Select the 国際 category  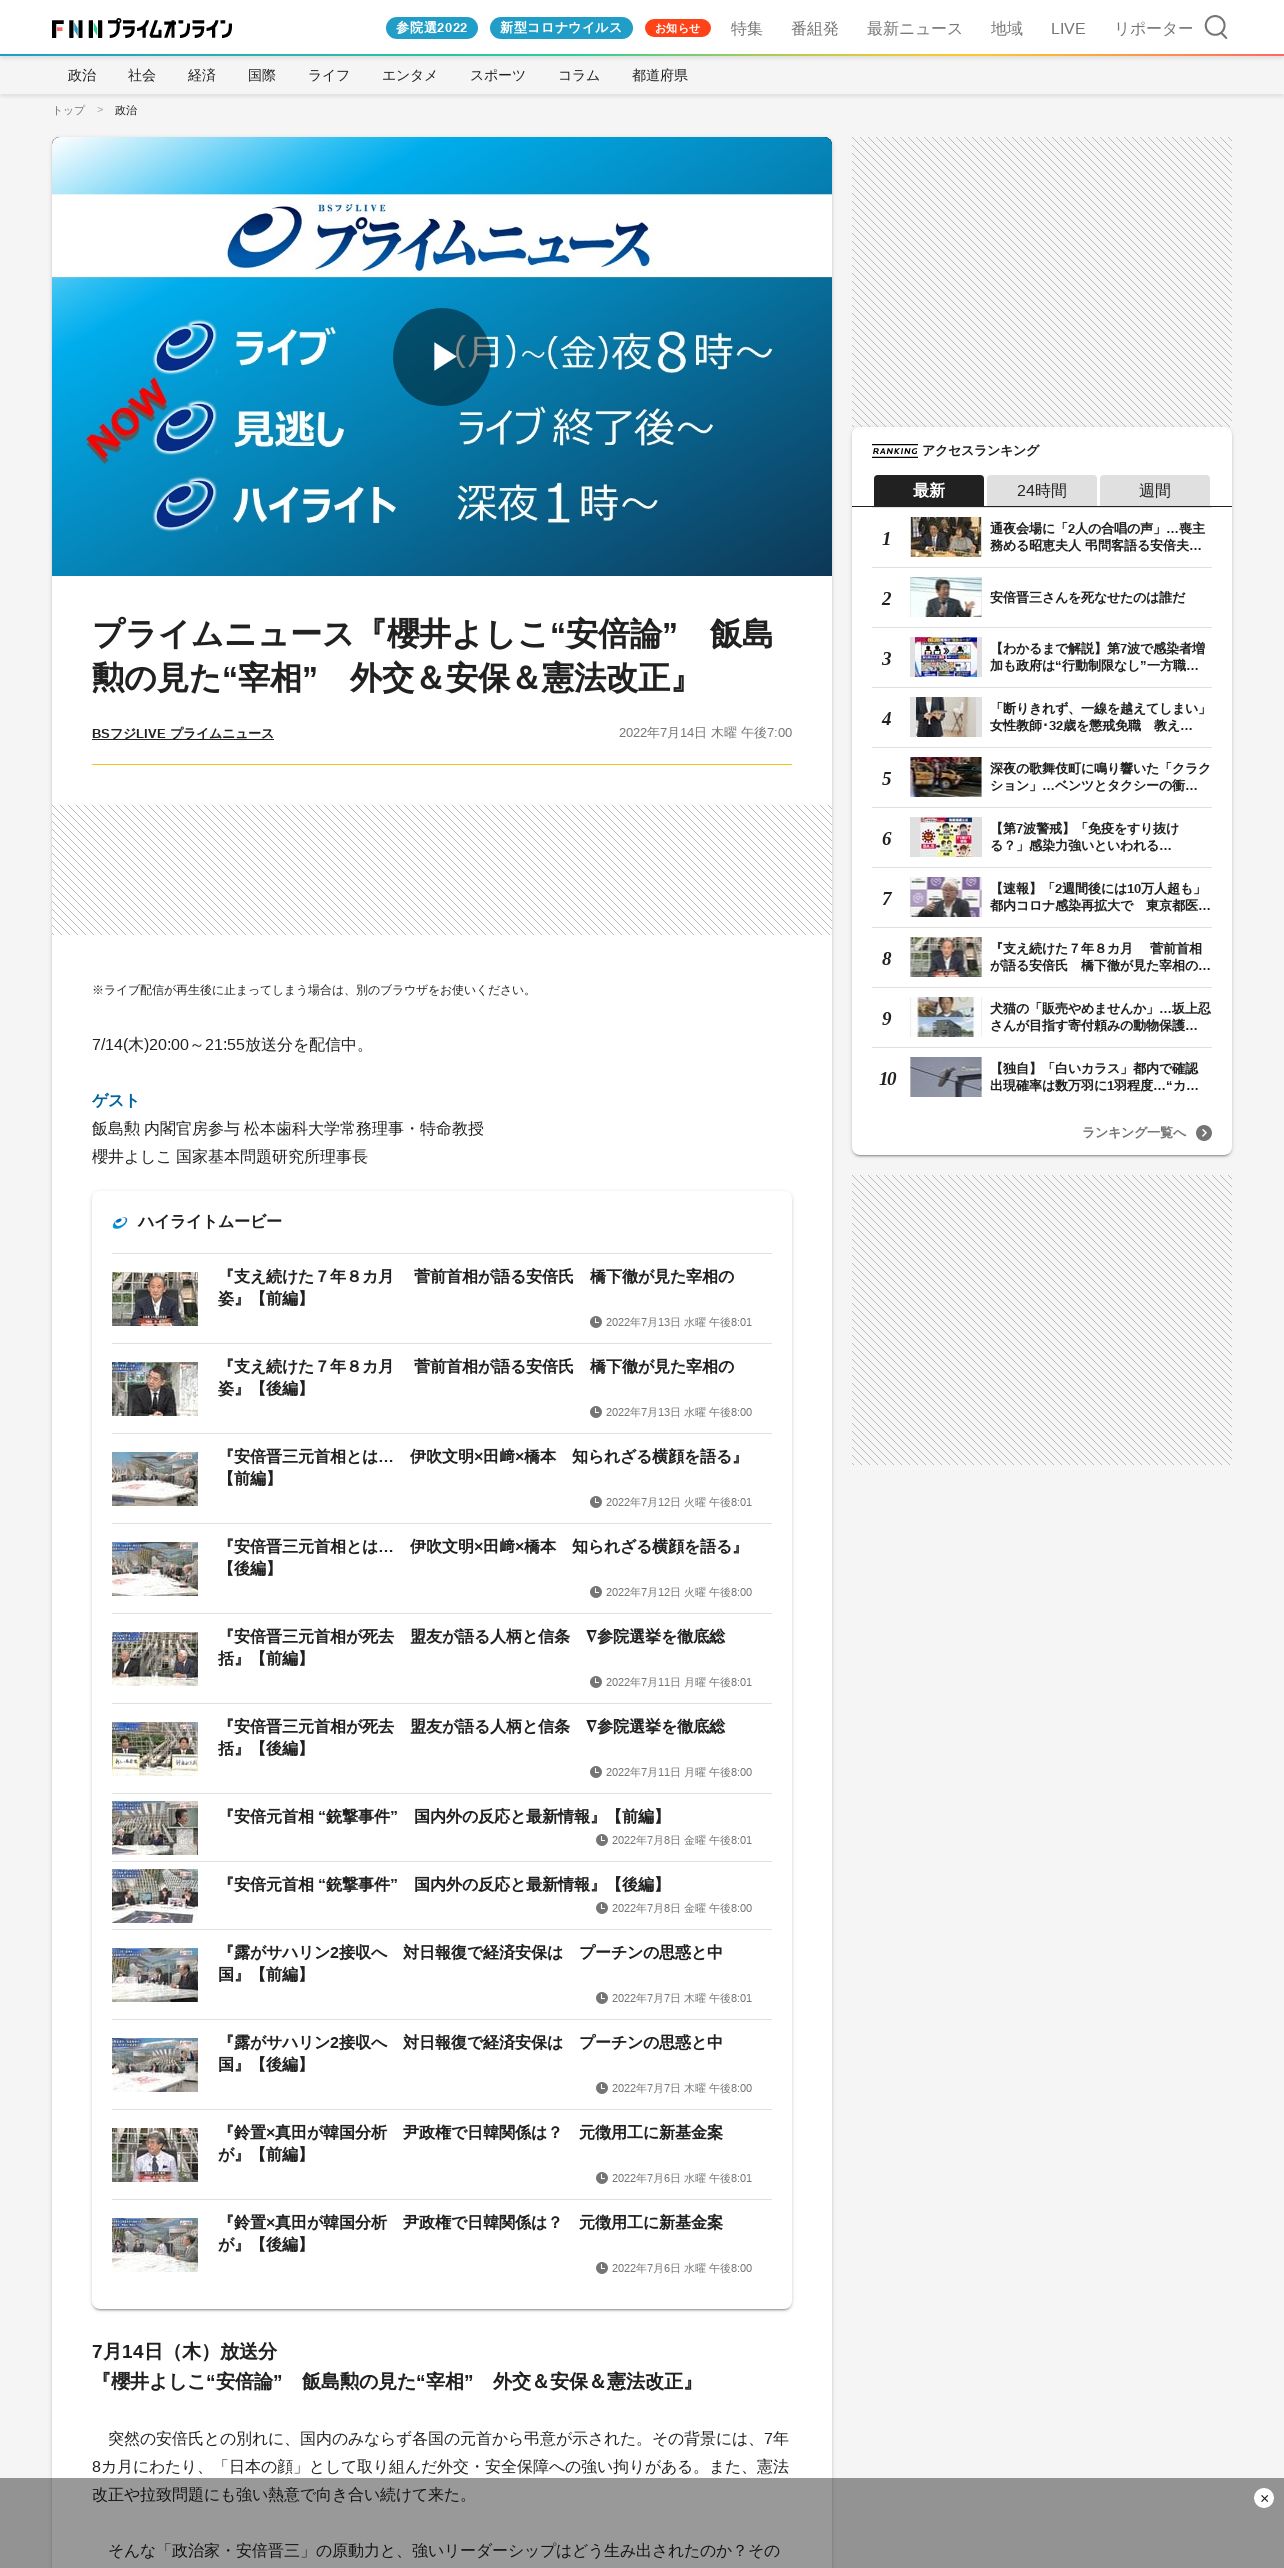coord(262,75)
